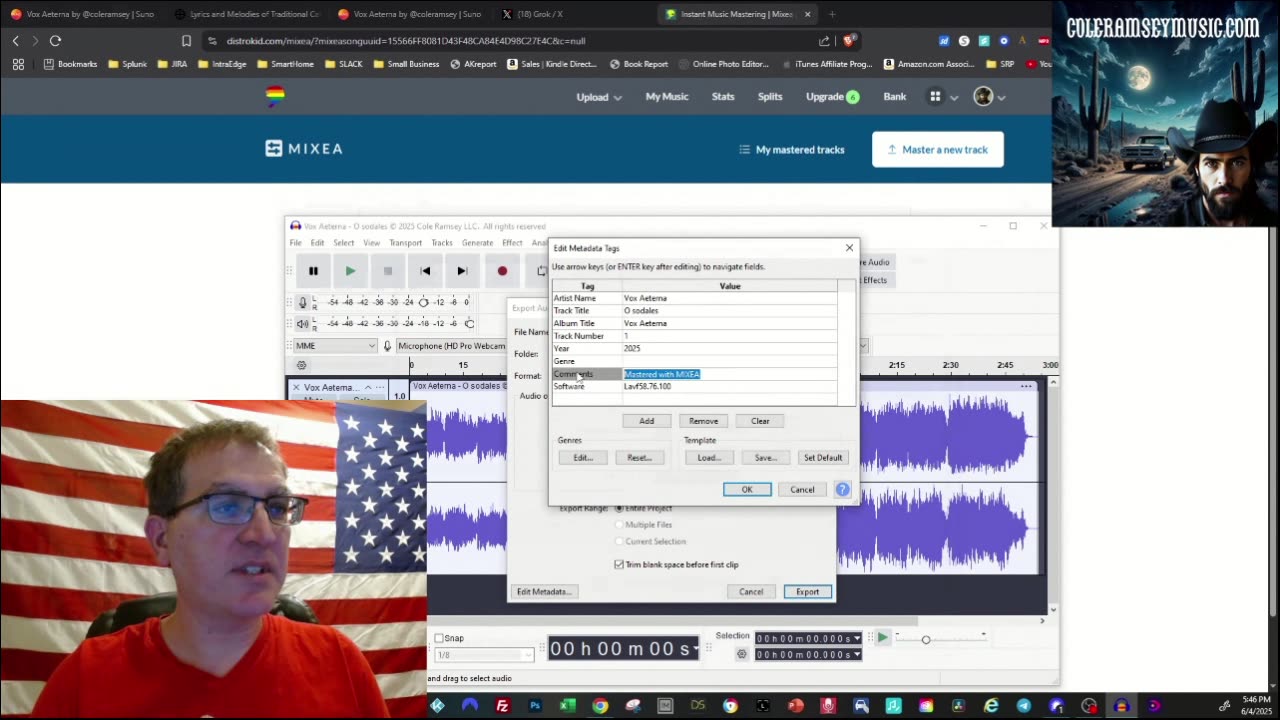Click Set Default template button
1280x720 pixels.
pos(823,458)
